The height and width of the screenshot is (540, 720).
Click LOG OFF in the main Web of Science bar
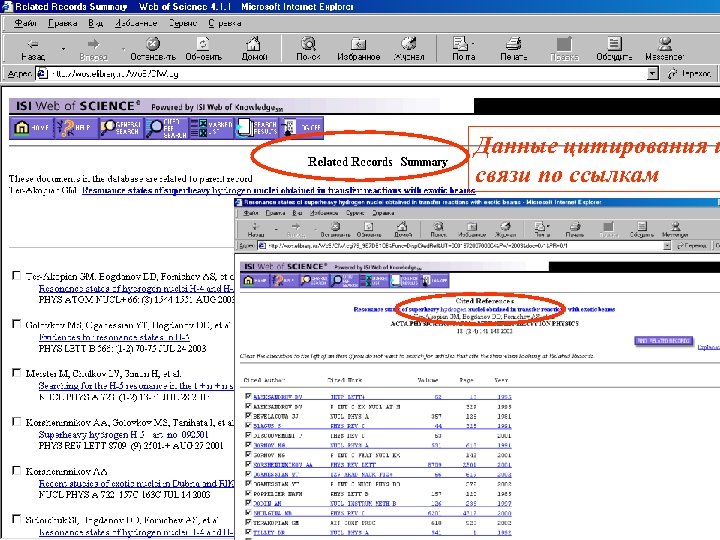(301, 128)
